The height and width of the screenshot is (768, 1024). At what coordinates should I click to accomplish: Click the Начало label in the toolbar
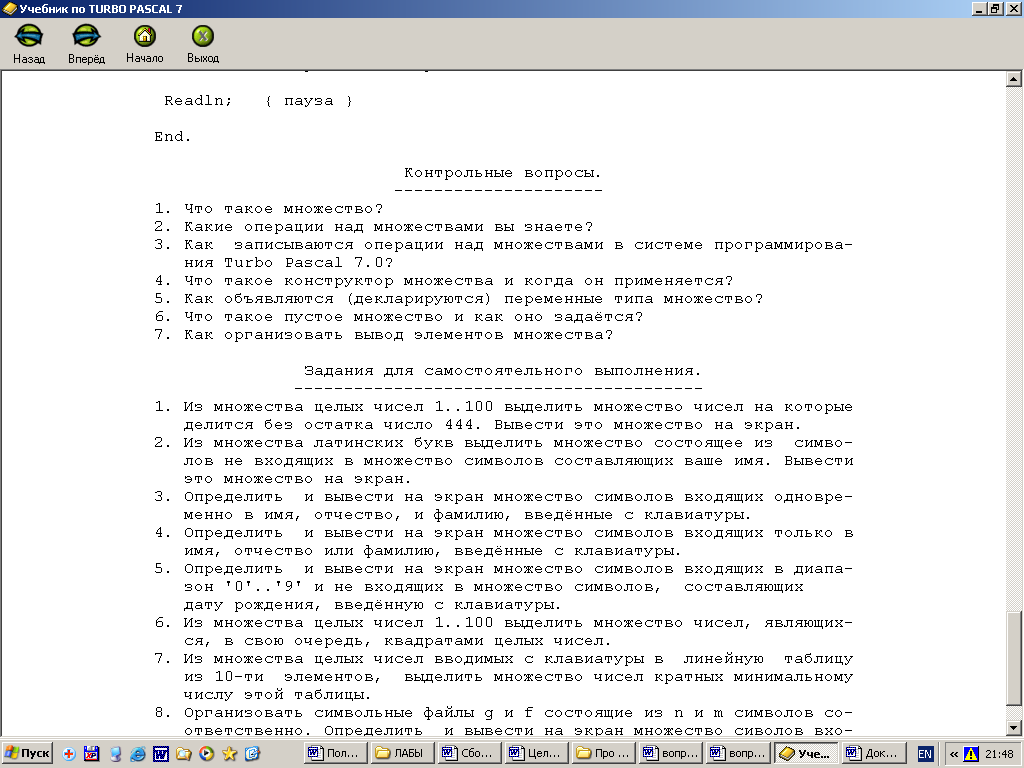click(144, 58)
